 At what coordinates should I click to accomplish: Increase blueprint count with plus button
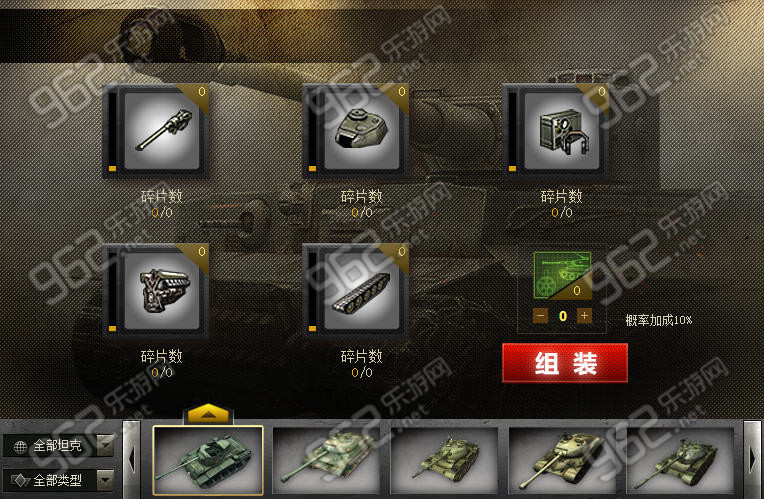584,316
